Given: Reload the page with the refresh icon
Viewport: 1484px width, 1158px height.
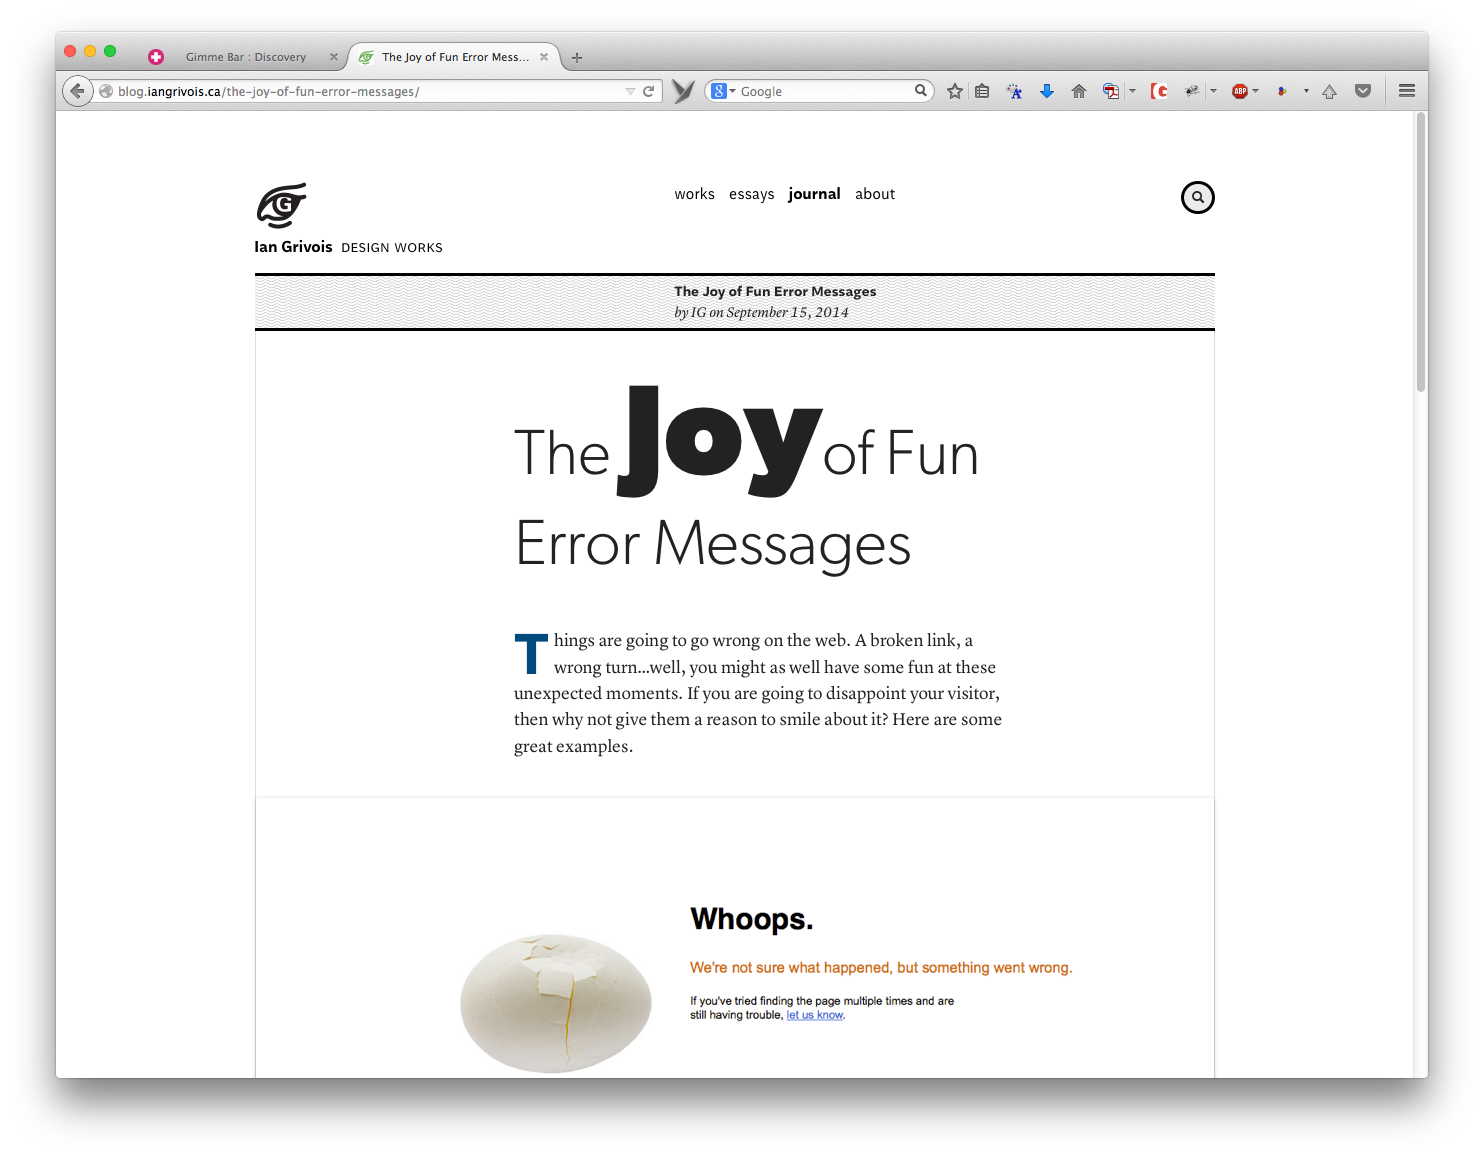Looking at the screenshot, I should click(x=649, y=91).
